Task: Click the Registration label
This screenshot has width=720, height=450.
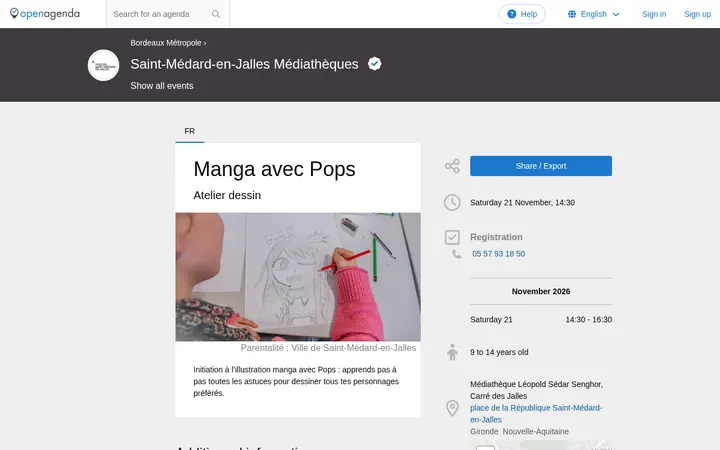Action: click(x=496, y=237)
